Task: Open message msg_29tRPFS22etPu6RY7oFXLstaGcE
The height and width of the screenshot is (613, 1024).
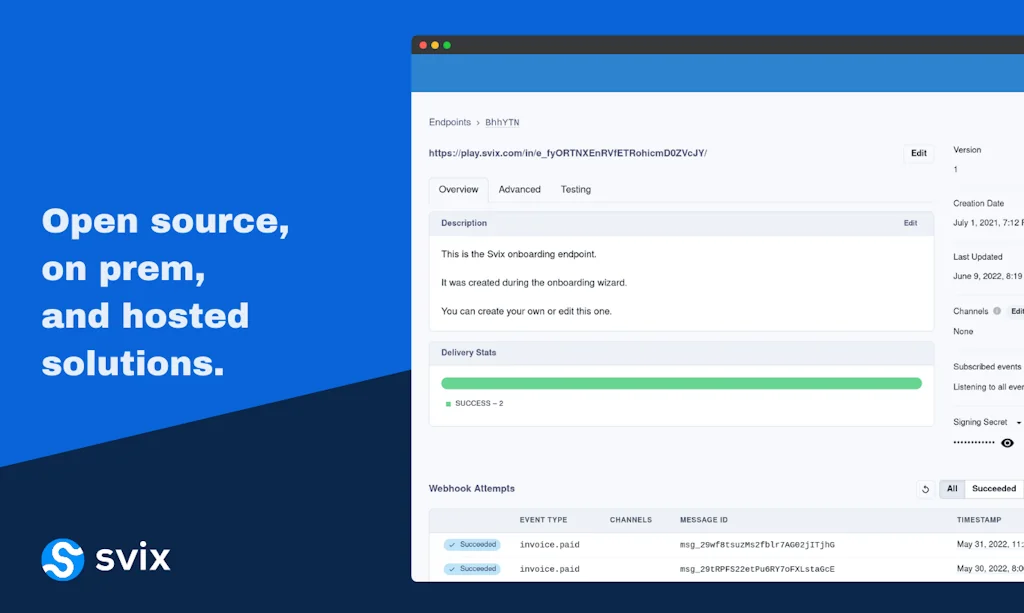Action: click(757, 569)
